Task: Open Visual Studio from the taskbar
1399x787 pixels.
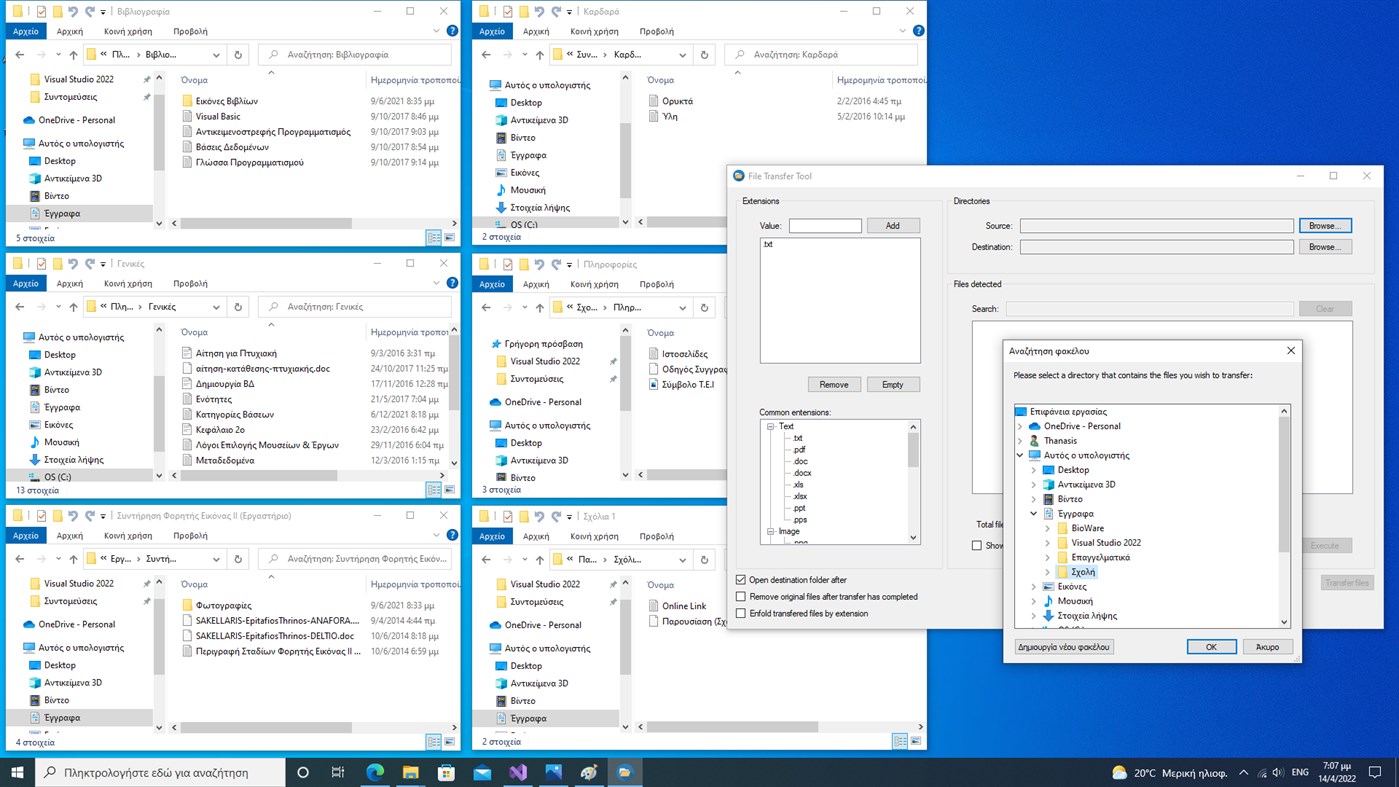Action: click(518, 772)
